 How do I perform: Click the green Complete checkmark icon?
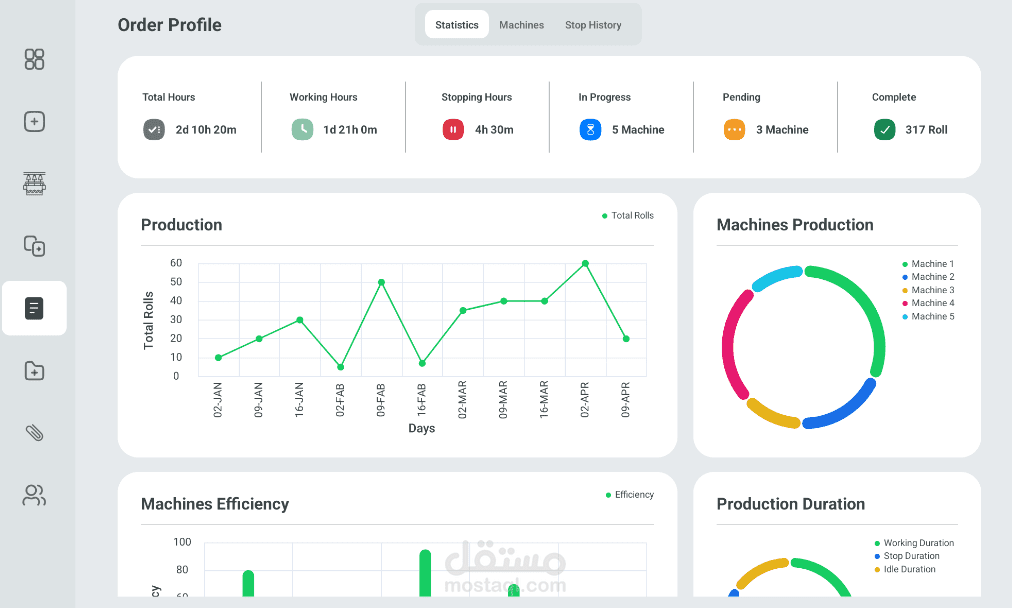[x=885, y=130]
